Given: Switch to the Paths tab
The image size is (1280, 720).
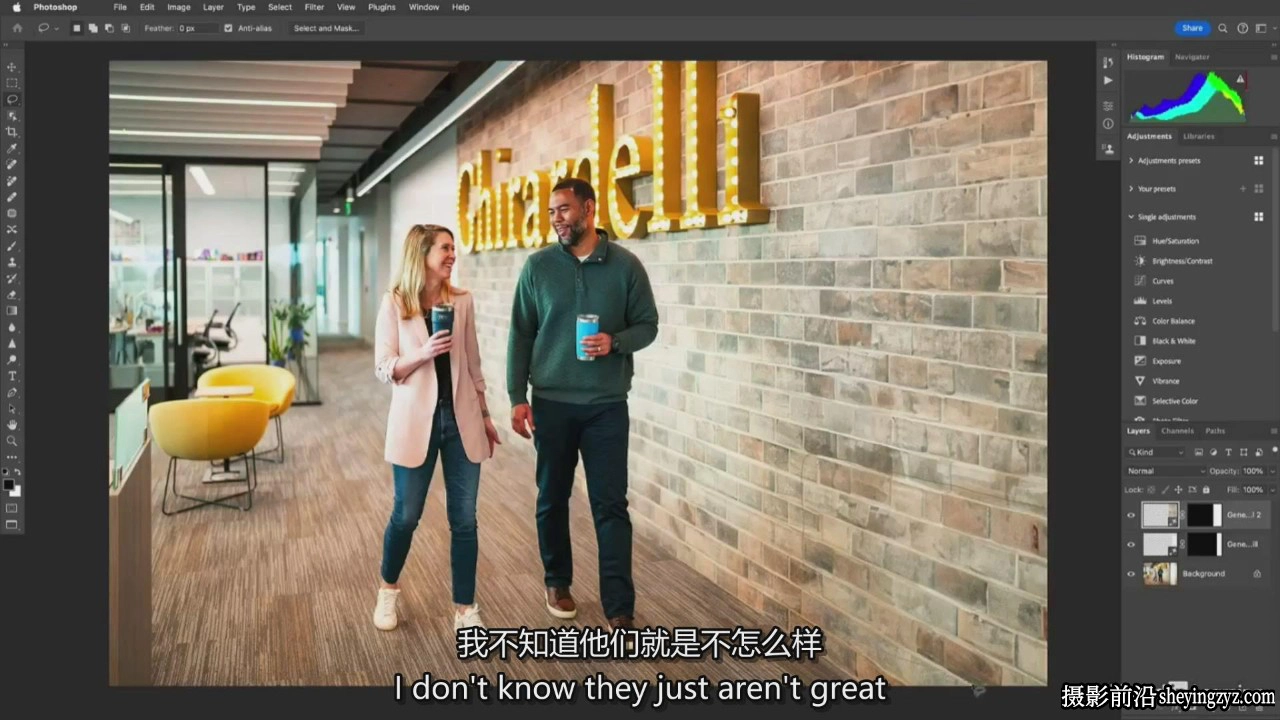Looking at the screenshot, I should [1215, 431].
